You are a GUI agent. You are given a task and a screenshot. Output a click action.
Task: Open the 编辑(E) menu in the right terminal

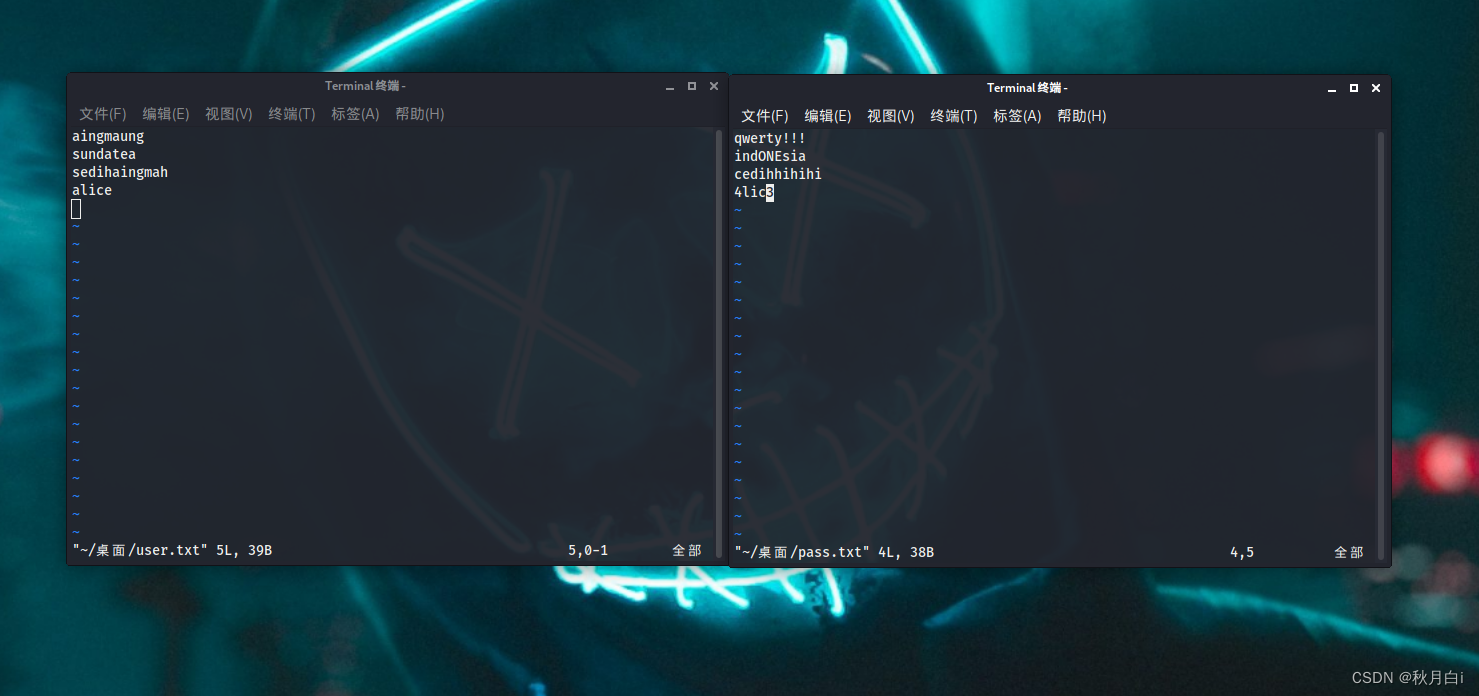[x=827, y=115]
